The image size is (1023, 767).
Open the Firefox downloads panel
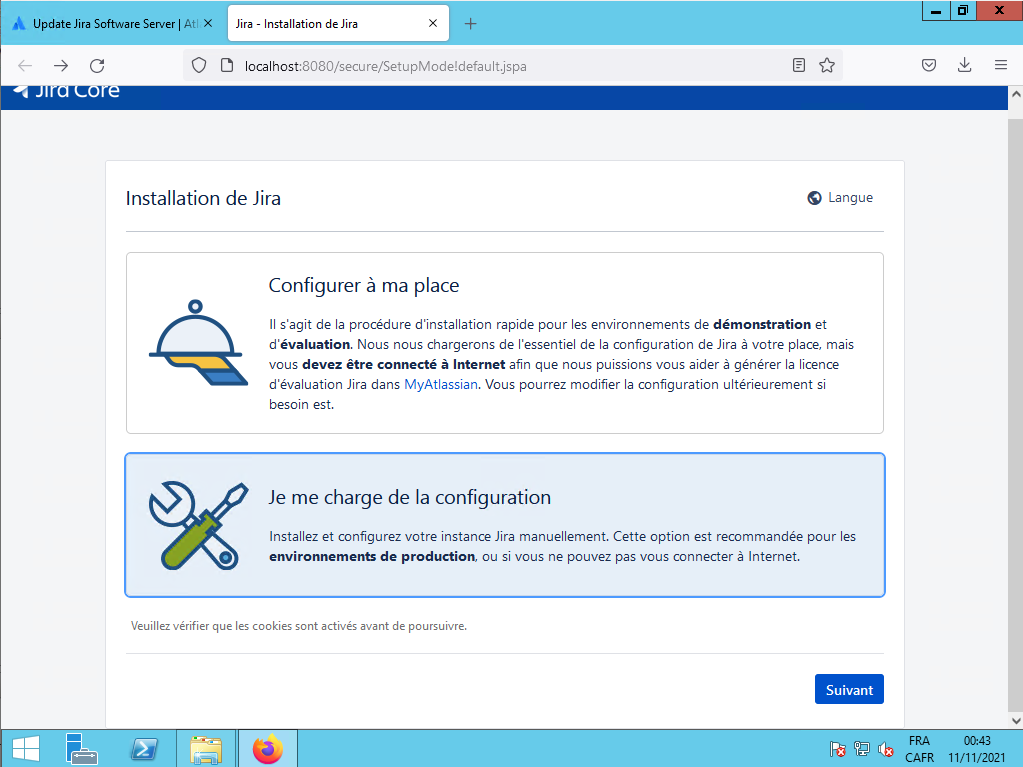[x=964, y=65]
